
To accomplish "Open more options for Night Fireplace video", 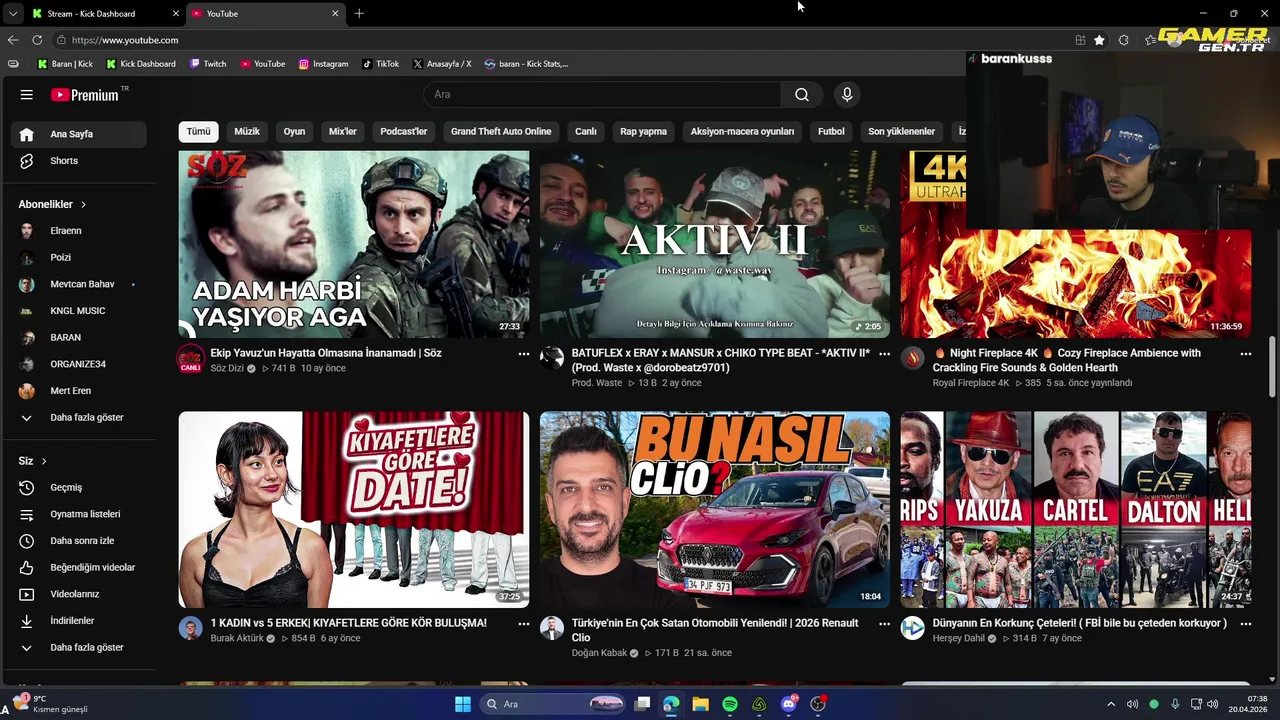I will (1245, 354).
